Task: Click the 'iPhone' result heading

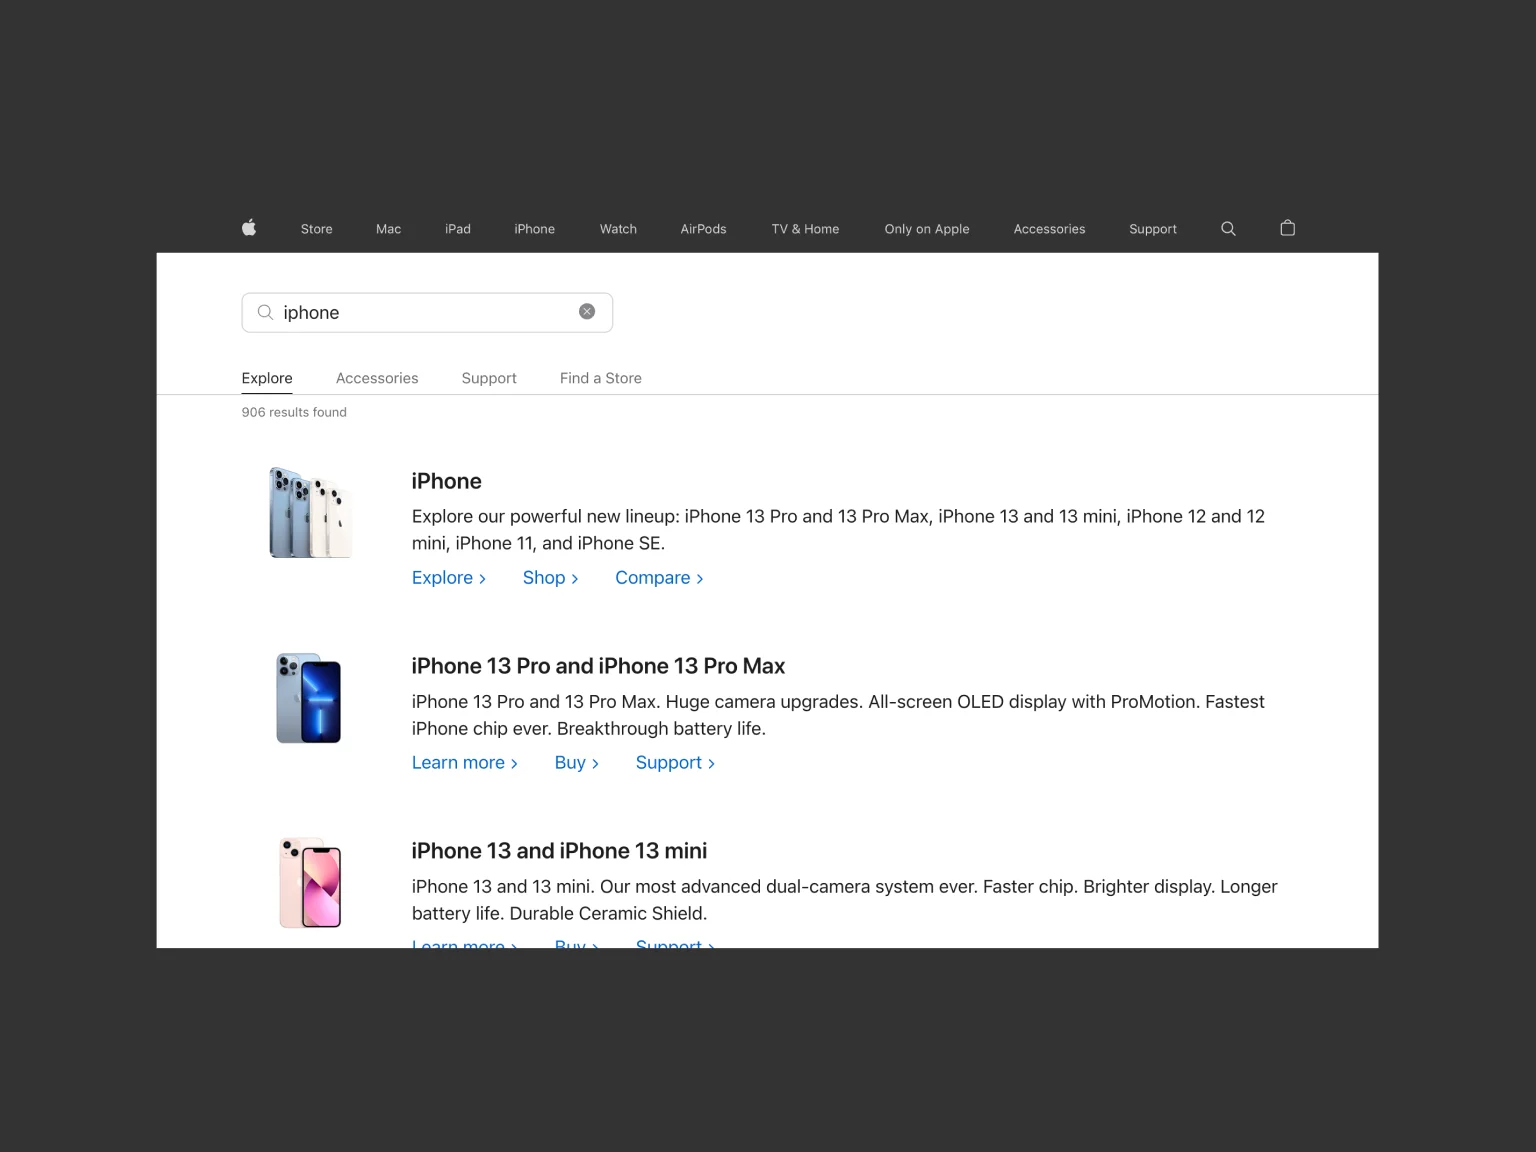Action: tap(447, 481)
